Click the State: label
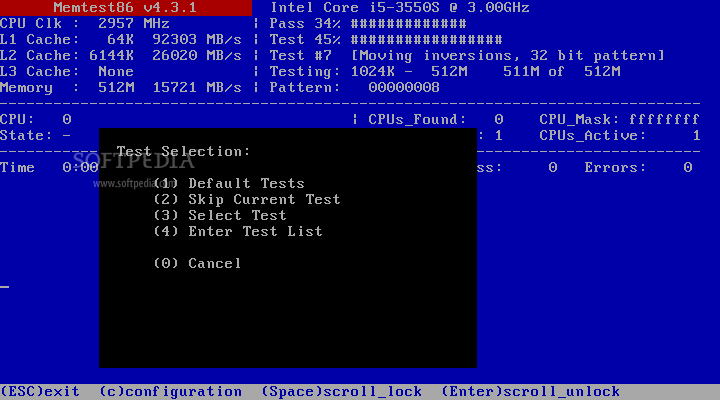Screen dimensions: 720x400 [26, 136]
